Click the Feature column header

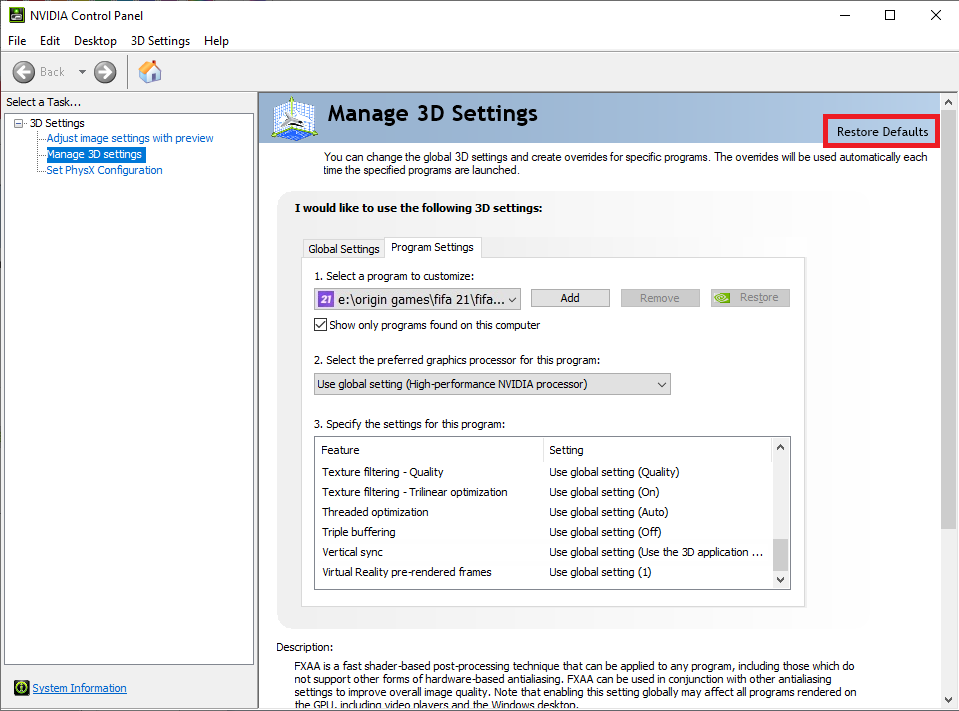click(x=429, y=450)
